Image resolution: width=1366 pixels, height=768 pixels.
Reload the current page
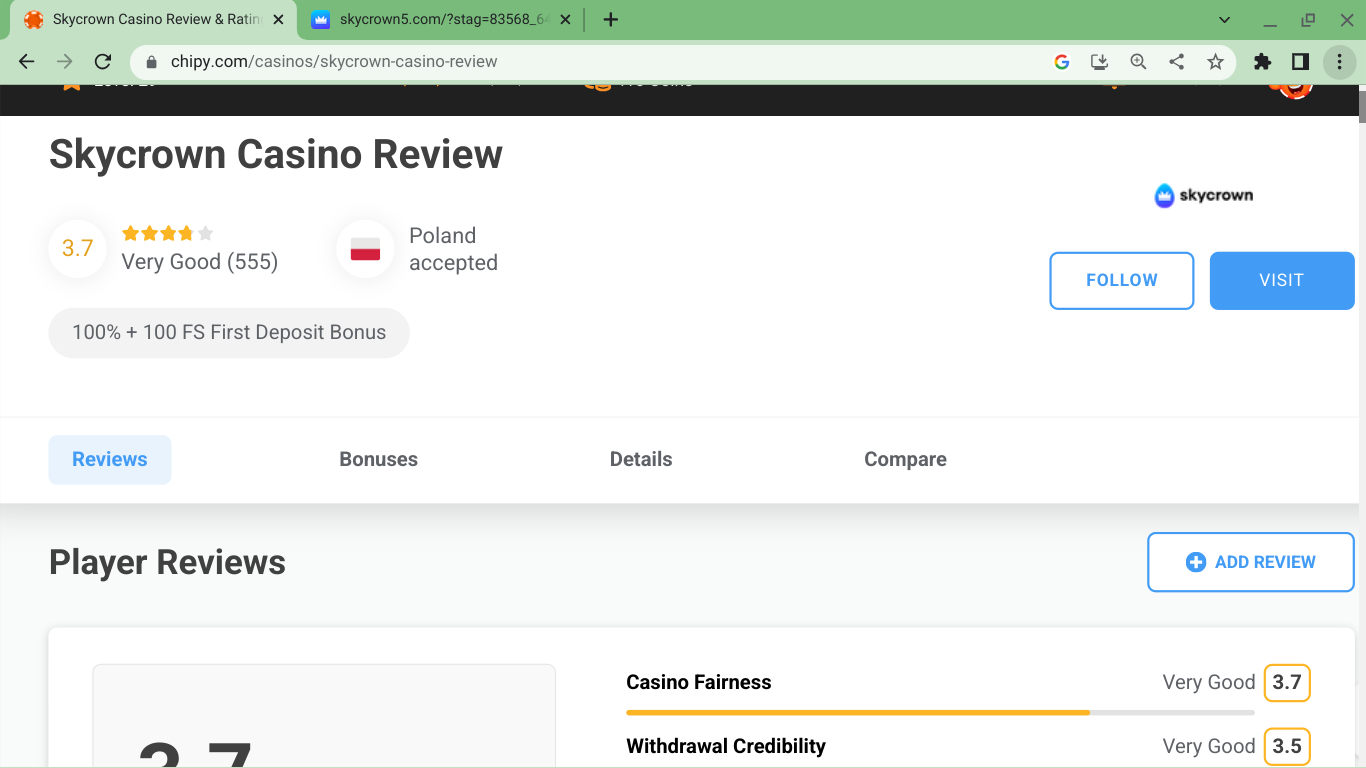click(x=102, y=62)
